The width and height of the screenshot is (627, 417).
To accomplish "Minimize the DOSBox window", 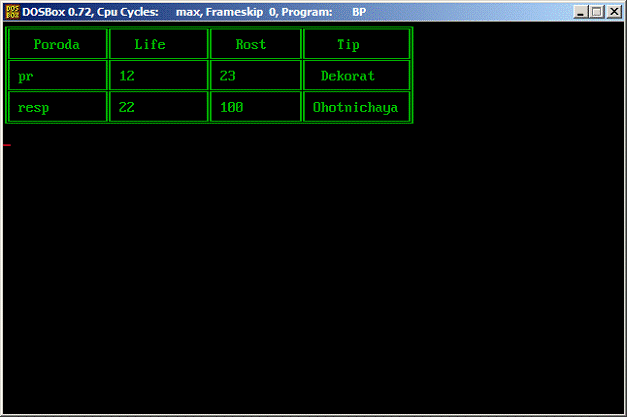I will pos(580,12).
